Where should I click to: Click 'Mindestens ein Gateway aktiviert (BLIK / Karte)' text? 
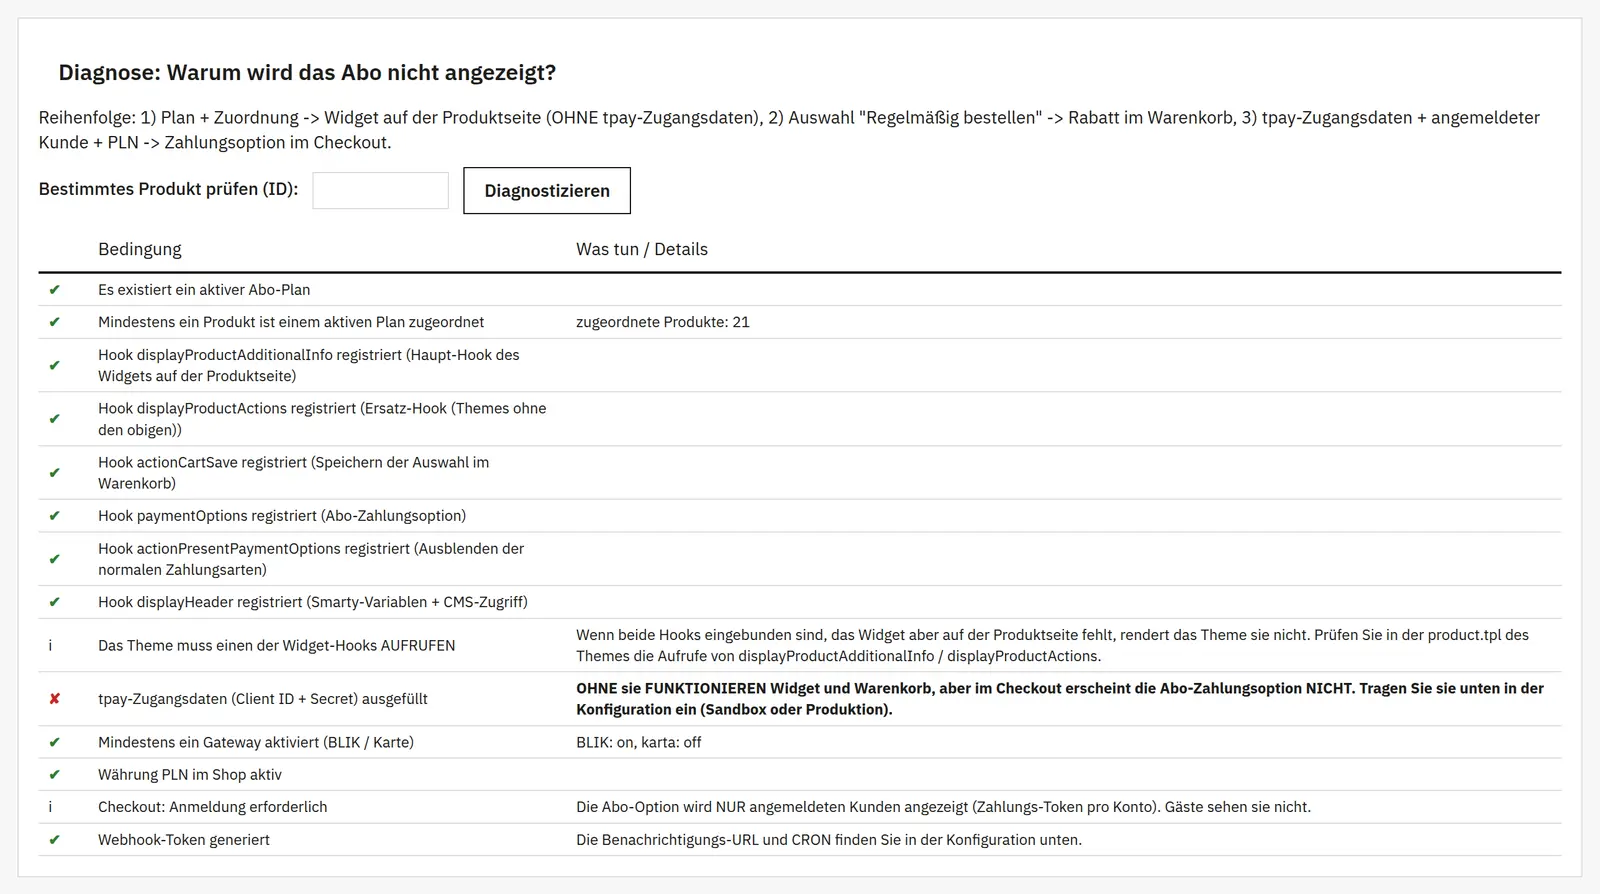tap(256, 742)
